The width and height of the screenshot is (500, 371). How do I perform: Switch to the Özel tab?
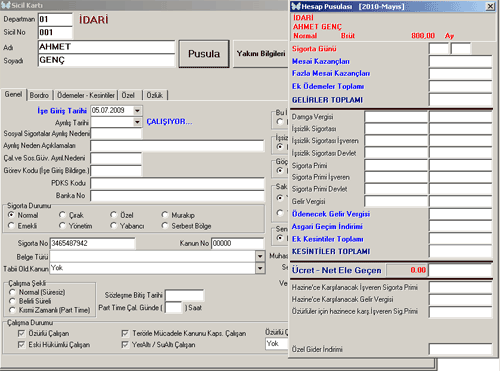point(128,95)
